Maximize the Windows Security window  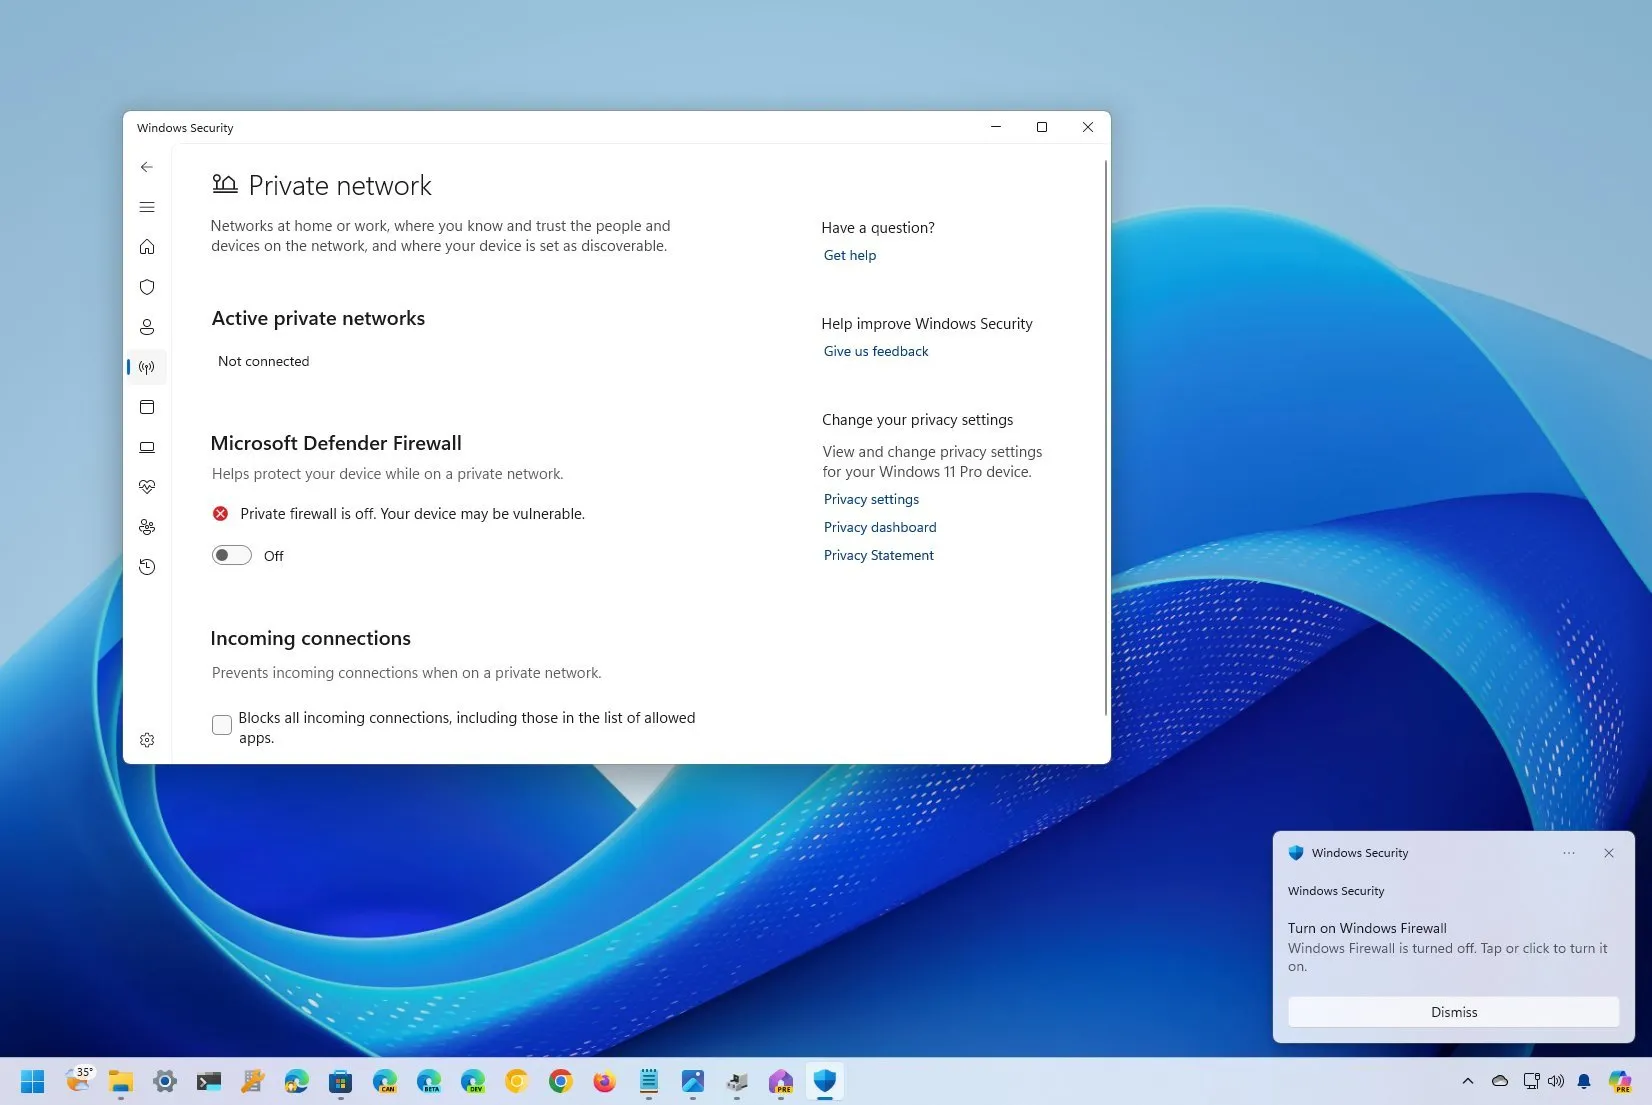[1042, 127]
